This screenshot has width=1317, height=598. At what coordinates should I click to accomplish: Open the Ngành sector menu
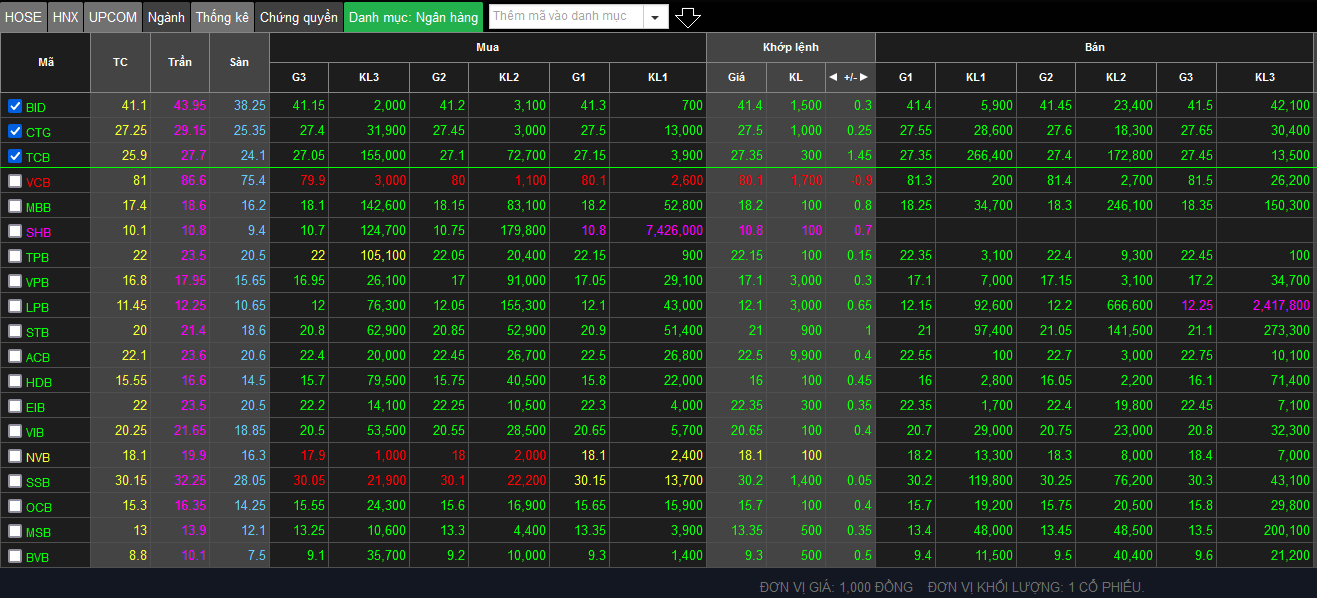tap(166, 17)
